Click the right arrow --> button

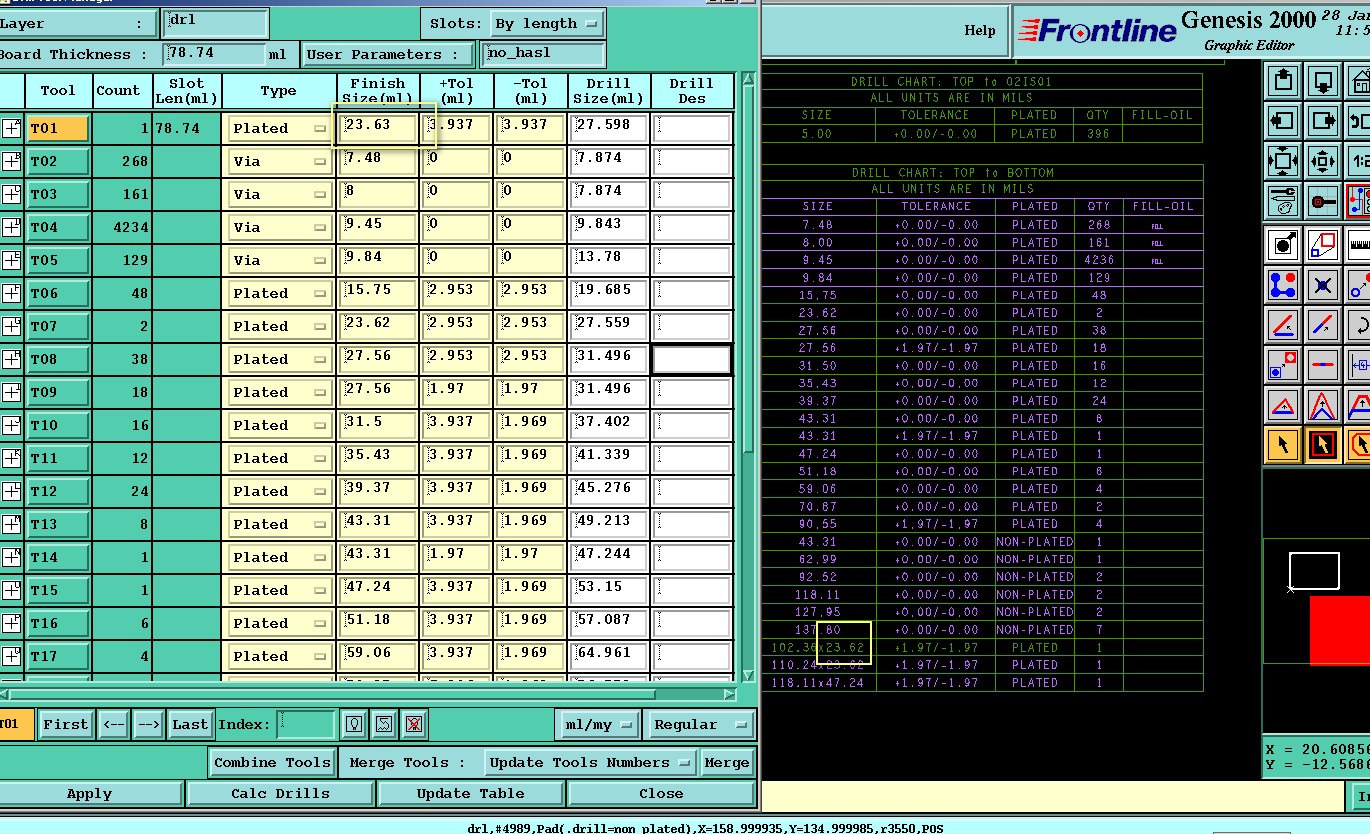coord(148,724)
